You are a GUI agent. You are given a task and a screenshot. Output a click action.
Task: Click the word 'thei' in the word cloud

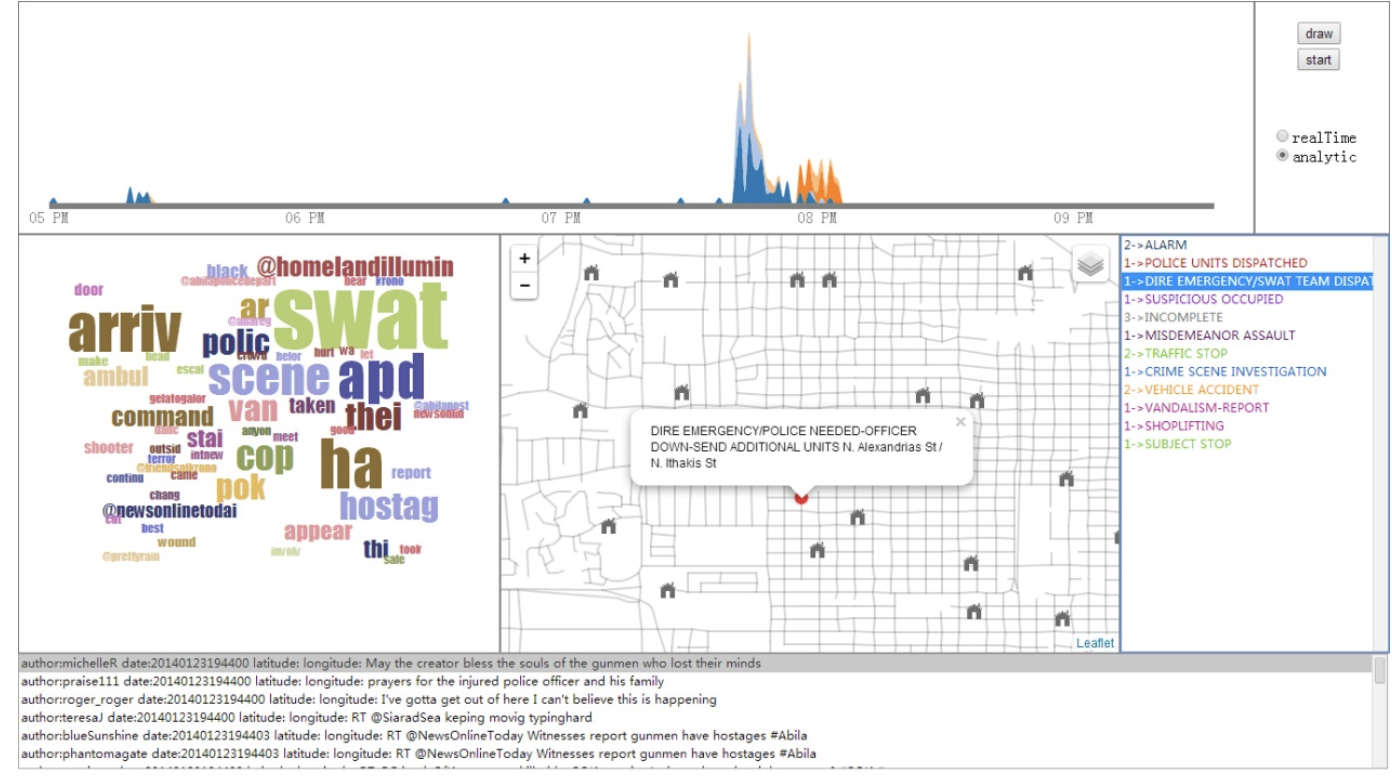tap(374, 417)
